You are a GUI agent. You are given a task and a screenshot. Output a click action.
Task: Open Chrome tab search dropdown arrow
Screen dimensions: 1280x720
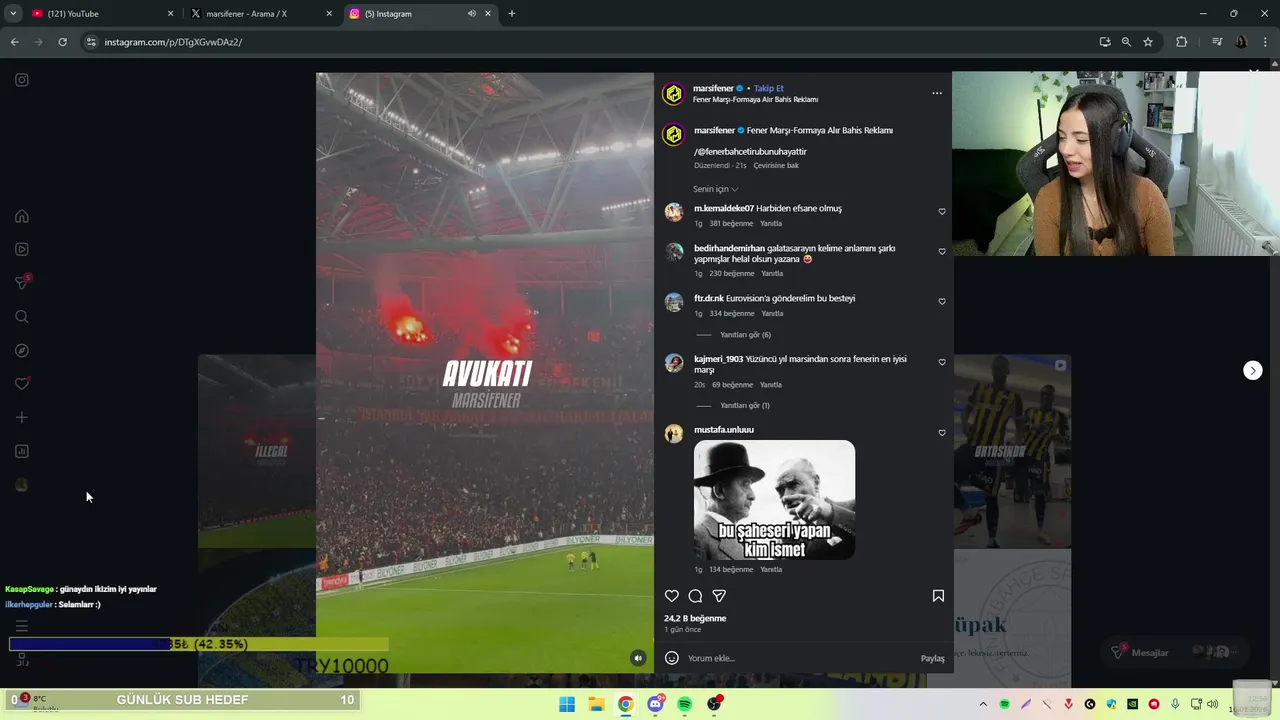13,14
